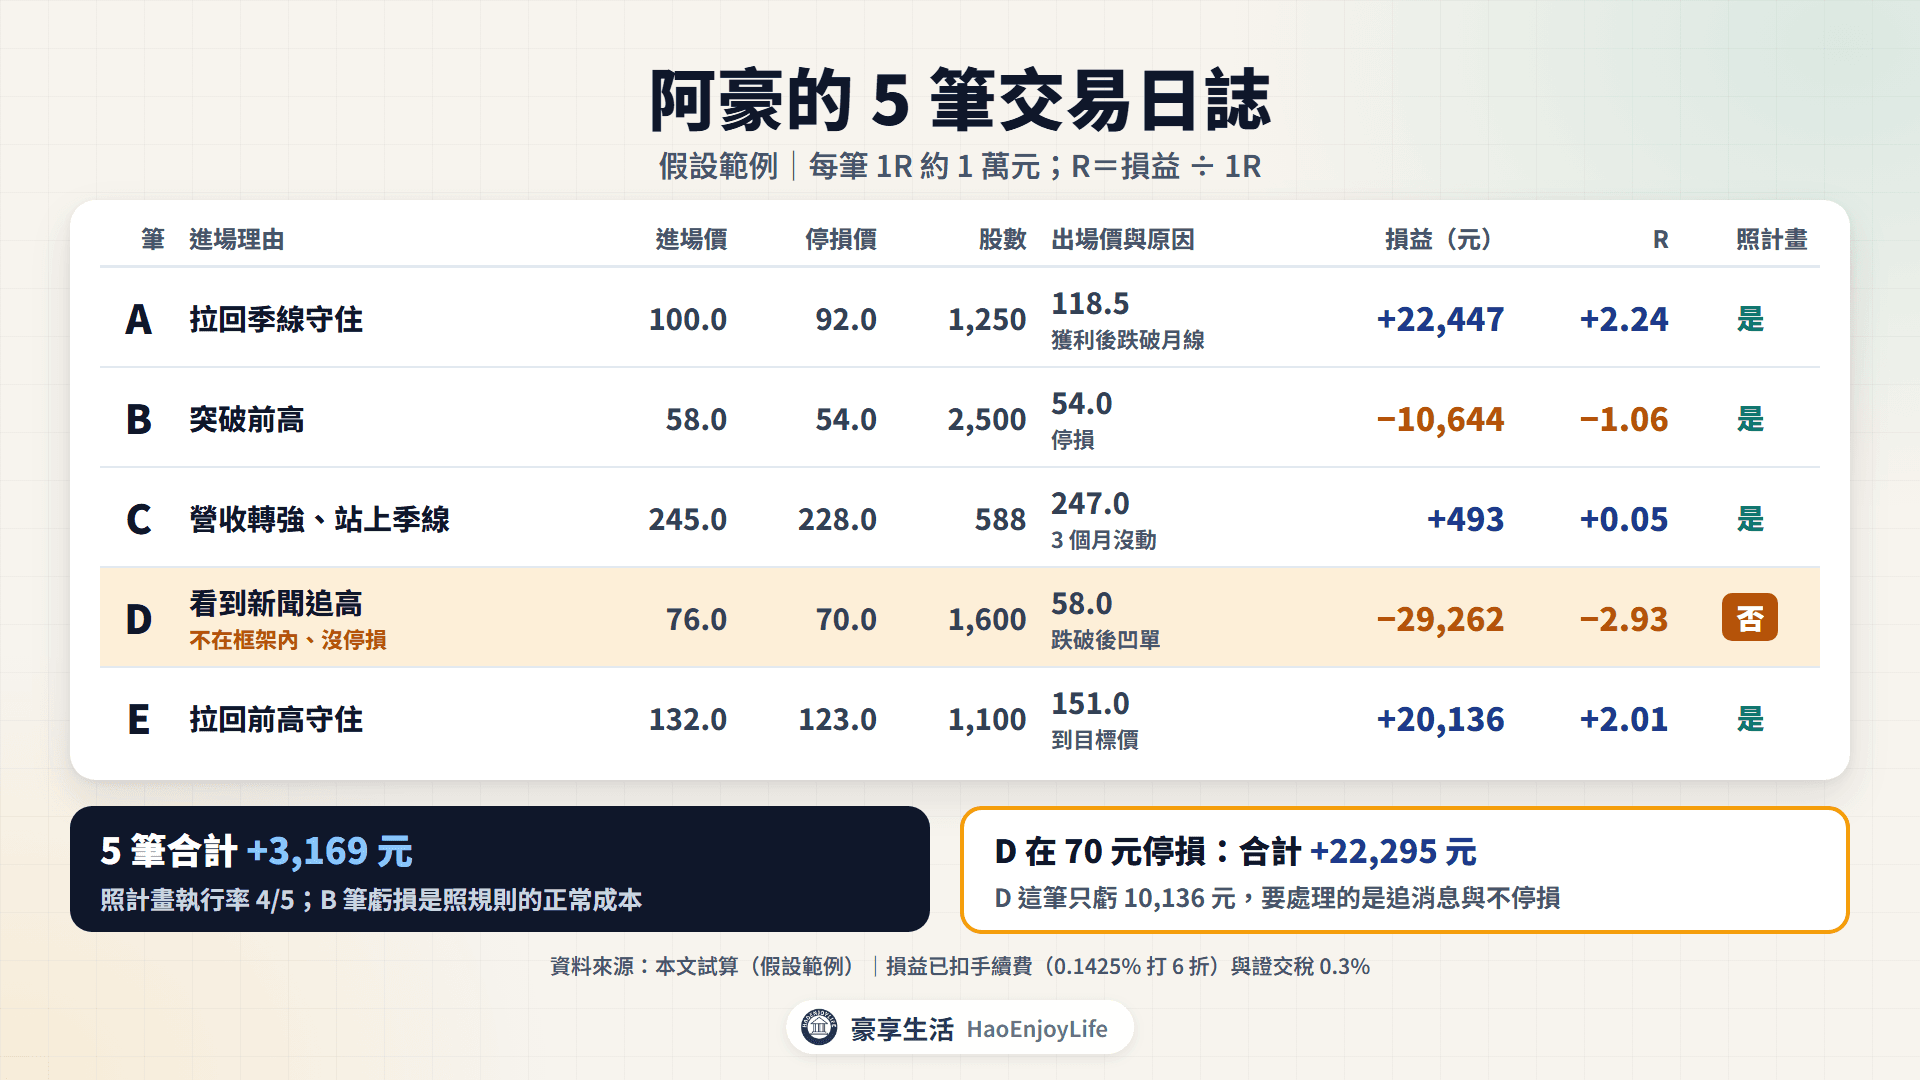Click loss value −10,644
Image resolution: width=1920 pixels, height=1080 pixels.
pyautogui.click(x=1440, y=419)
